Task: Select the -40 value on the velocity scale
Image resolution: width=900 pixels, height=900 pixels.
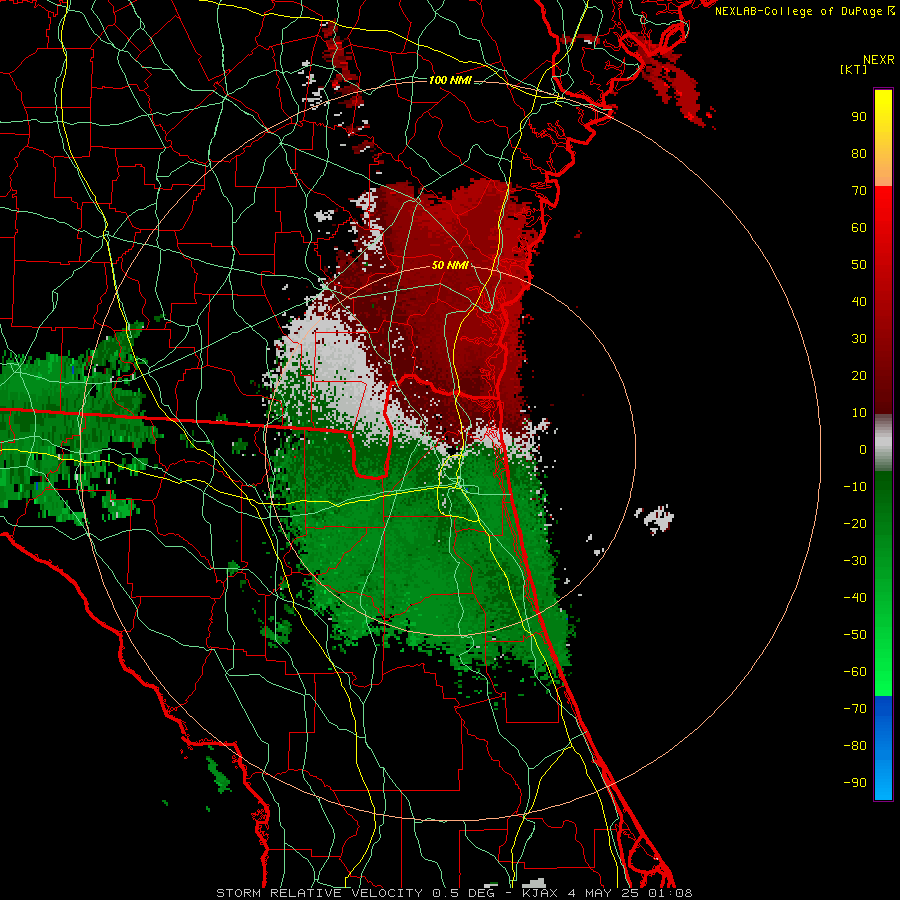Action: (x=855, y=598)
